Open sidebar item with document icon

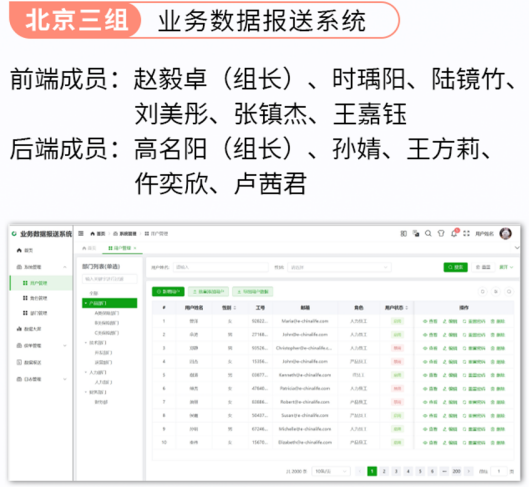(x=41, y=363)
